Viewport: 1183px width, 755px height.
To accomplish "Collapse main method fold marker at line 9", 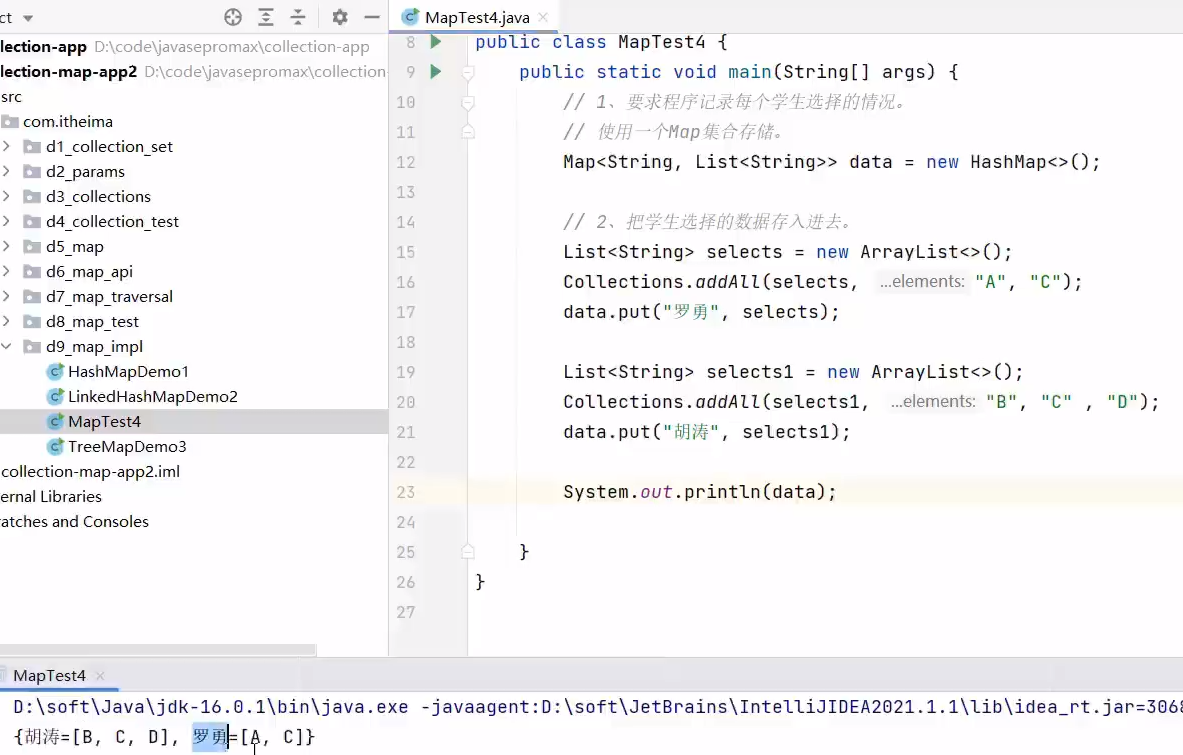I will [x=468, y=72].
